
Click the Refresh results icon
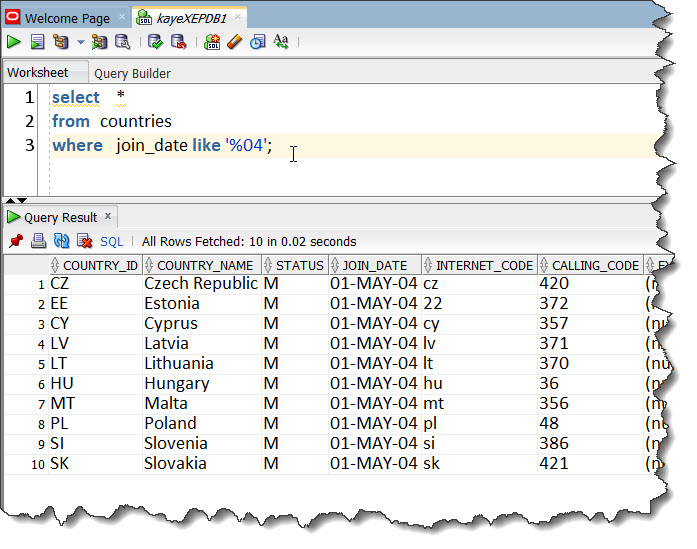click(x=61, y=241)
